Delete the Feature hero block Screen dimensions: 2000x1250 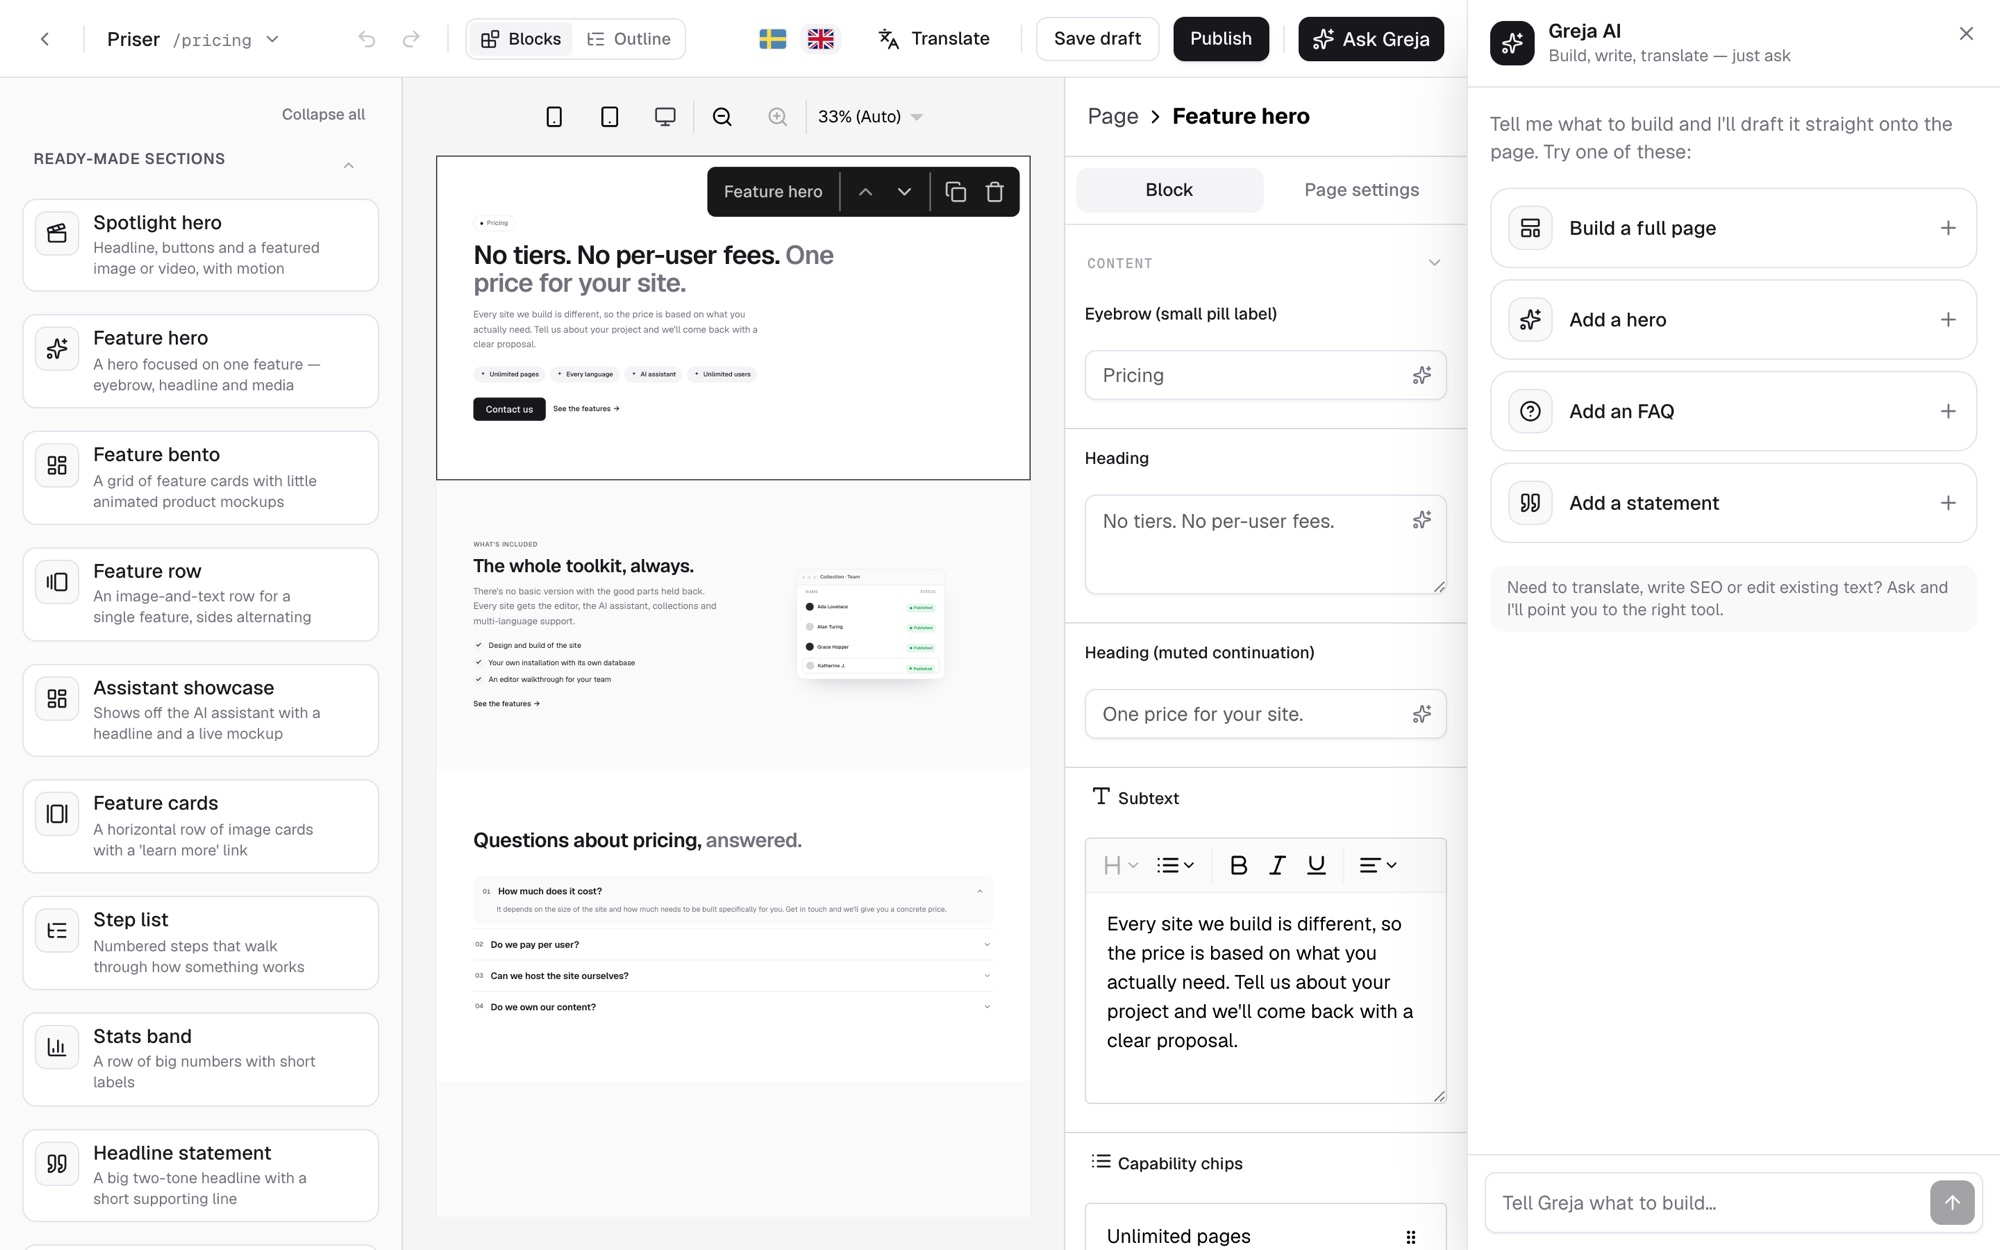pyautogui.click(x=994, y=192)
